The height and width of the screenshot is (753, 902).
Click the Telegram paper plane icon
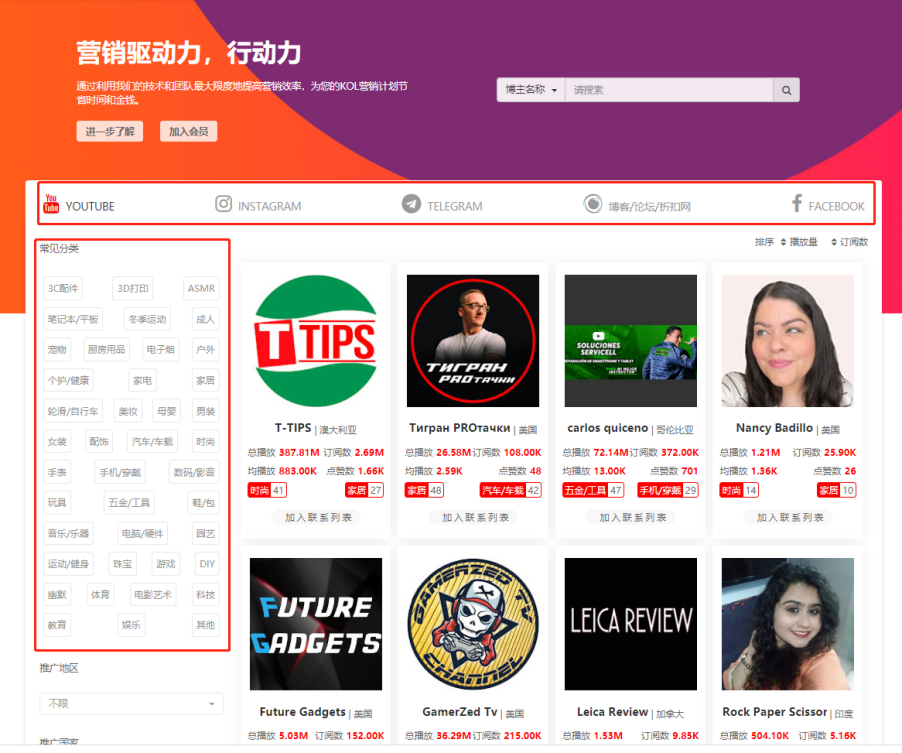[x=411, y=204]
